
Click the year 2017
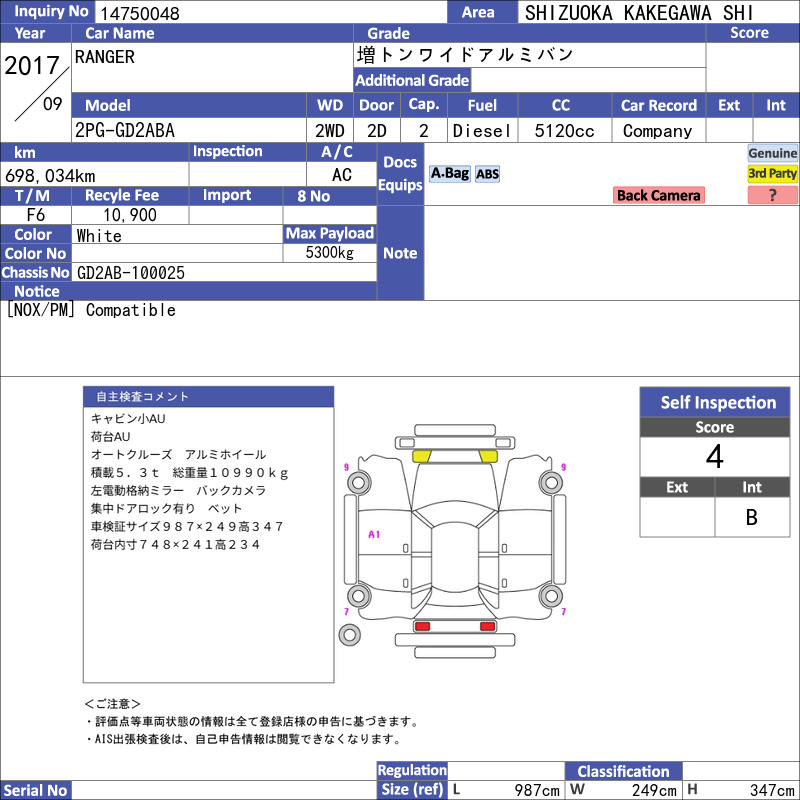(32, 66)
